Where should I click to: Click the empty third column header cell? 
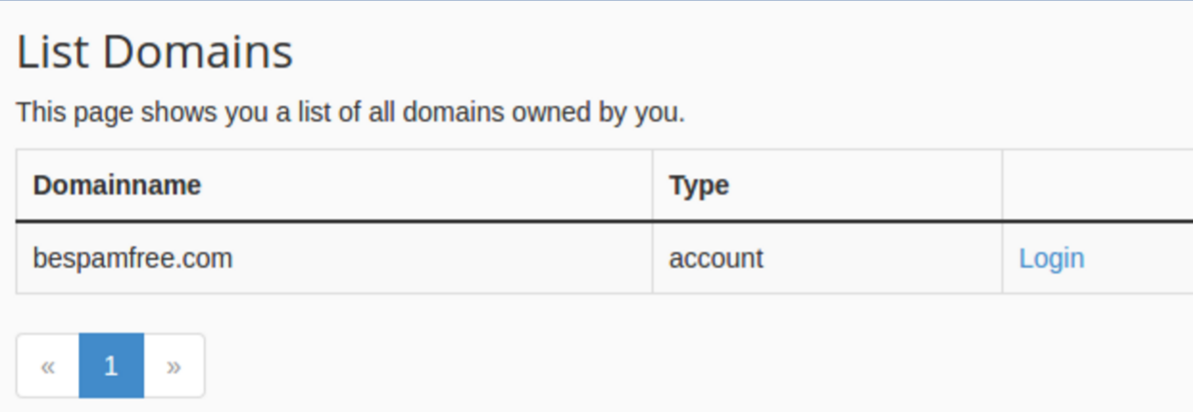[1097, 185]
